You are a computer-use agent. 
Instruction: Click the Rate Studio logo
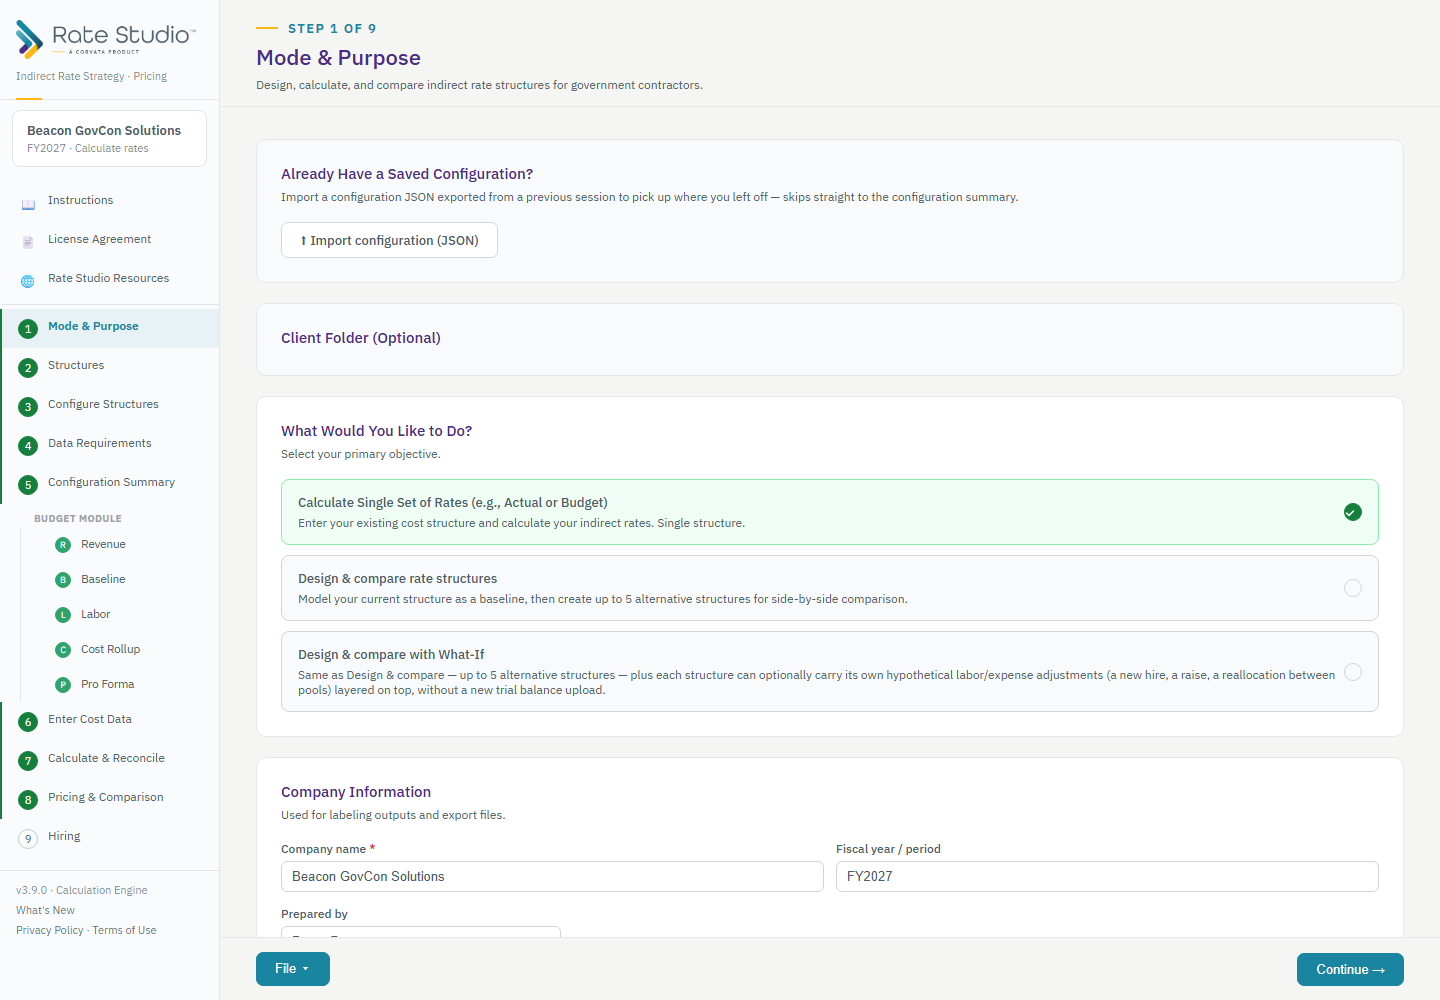pos(106,39)
